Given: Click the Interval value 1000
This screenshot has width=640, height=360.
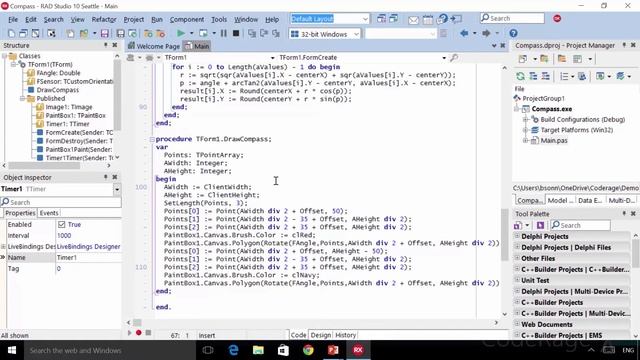Looking at the screenshot, I should [x=64, y=236].
